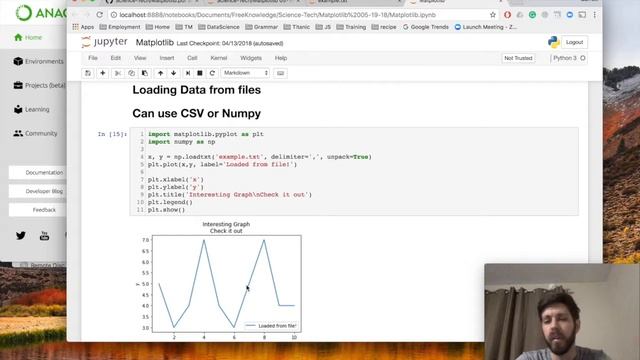Open Projects (beta) in Anaconda Navigator
Viewport: 640px width, 360px height.
(x=39, y=85)
